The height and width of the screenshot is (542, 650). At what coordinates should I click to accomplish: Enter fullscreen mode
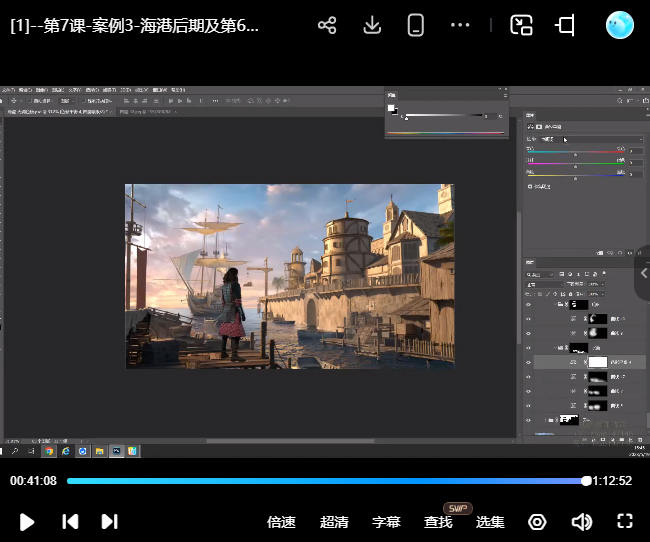(x=625, y=521)
